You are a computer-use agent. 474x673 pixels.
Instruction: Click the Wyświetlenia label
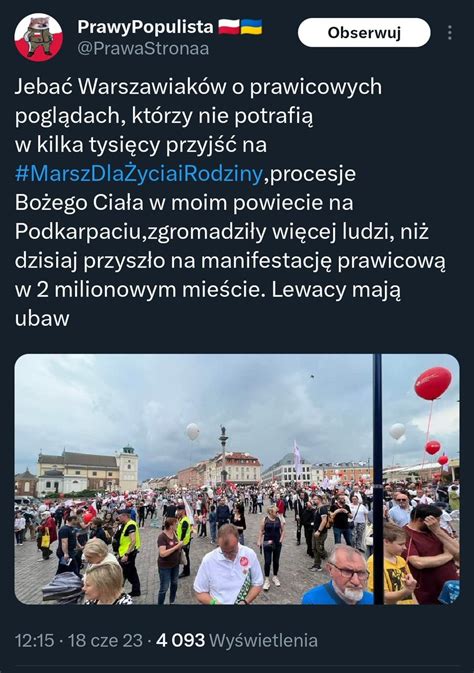click(264, 641)
